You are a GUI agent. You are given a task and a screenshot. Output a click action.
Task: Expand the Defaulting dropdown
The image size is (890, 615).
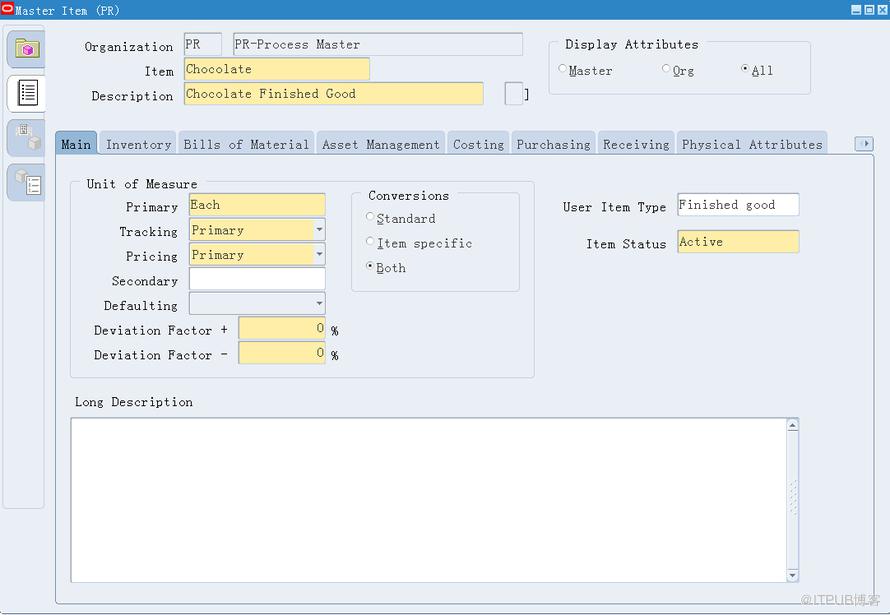(x=319, y=304)
